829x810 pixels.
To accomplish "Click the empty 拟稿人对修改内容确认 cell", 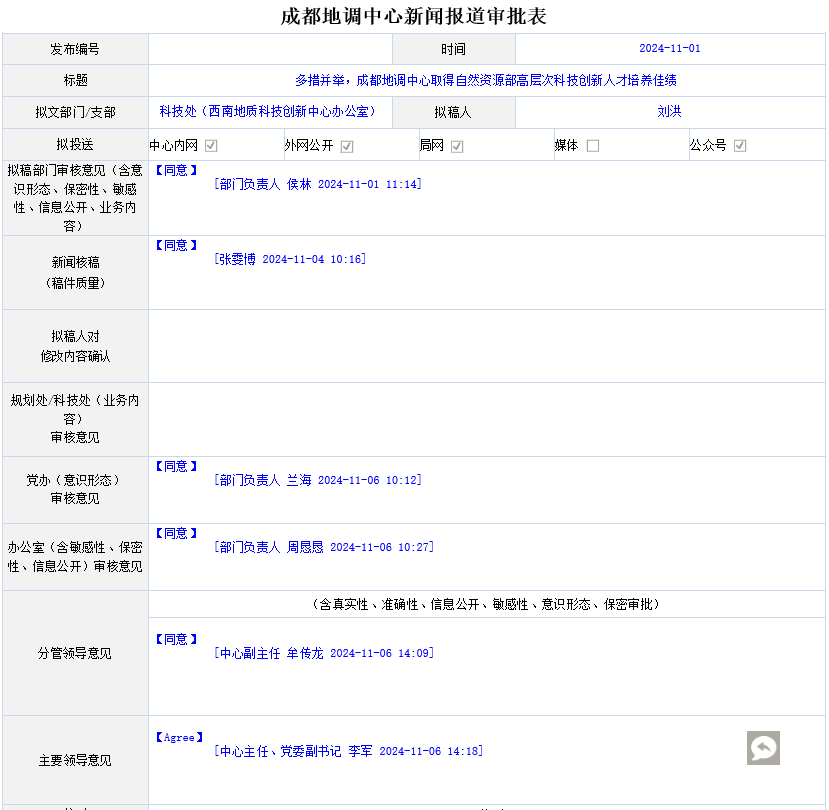I will coord(486,346).
